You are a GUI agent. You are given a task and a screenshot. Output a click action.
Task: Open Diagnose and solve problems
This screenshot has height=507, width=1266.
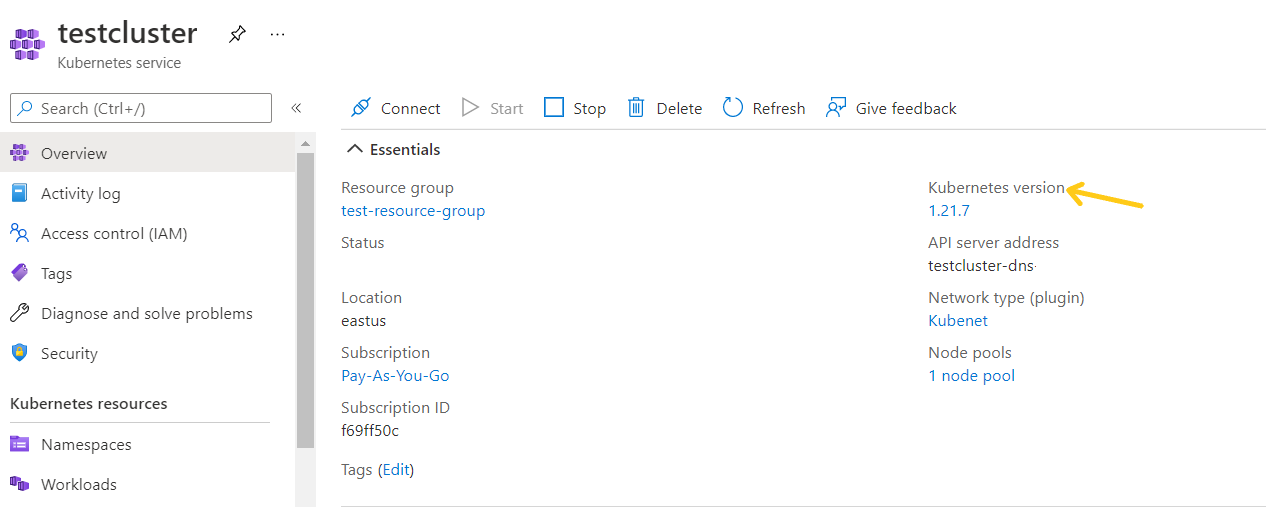pos(146,313)
